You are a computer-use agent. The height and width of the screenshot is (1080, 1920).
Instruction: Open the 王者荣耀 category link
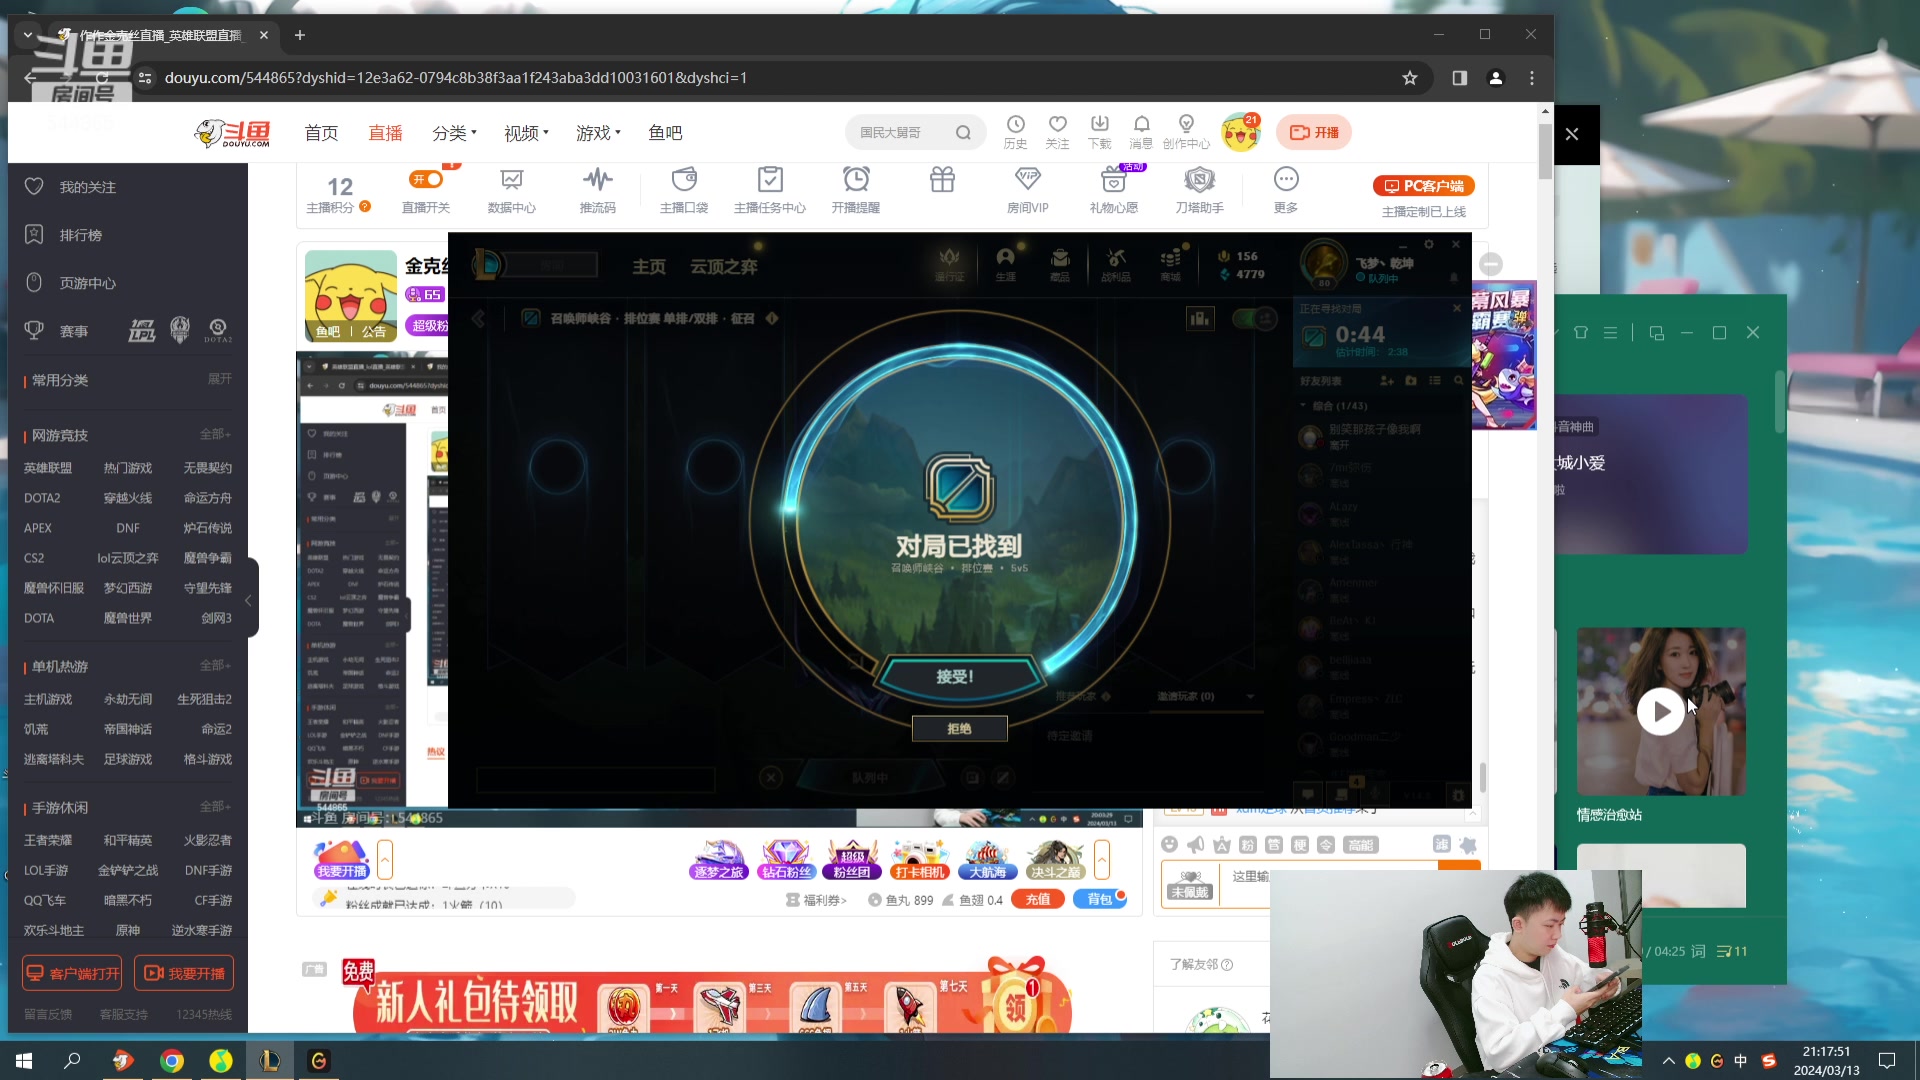pos(48,840)
